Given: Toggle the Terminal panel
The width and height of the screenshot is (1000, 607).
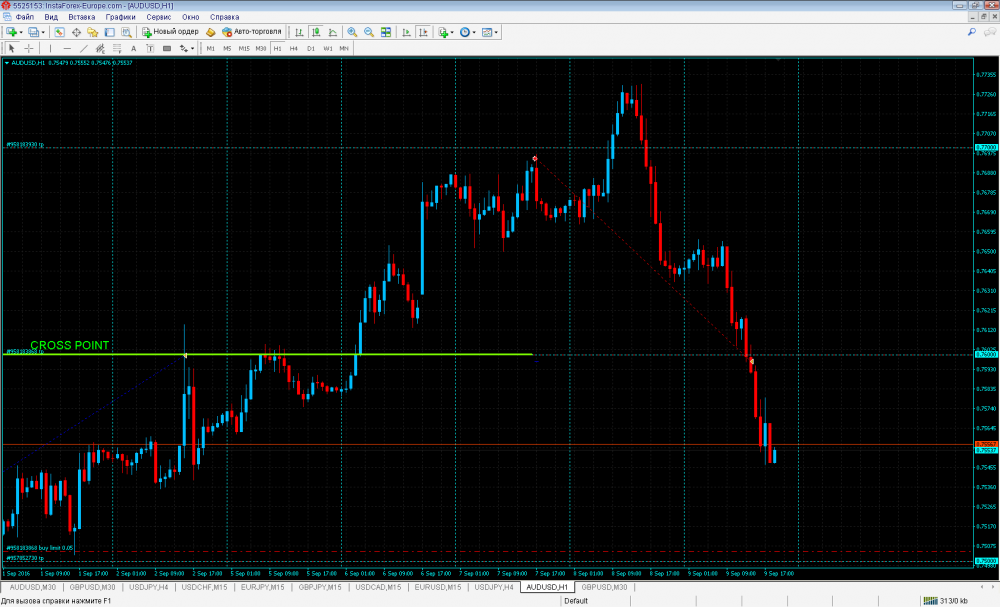Looking at the screenshot, I should 110,32.
